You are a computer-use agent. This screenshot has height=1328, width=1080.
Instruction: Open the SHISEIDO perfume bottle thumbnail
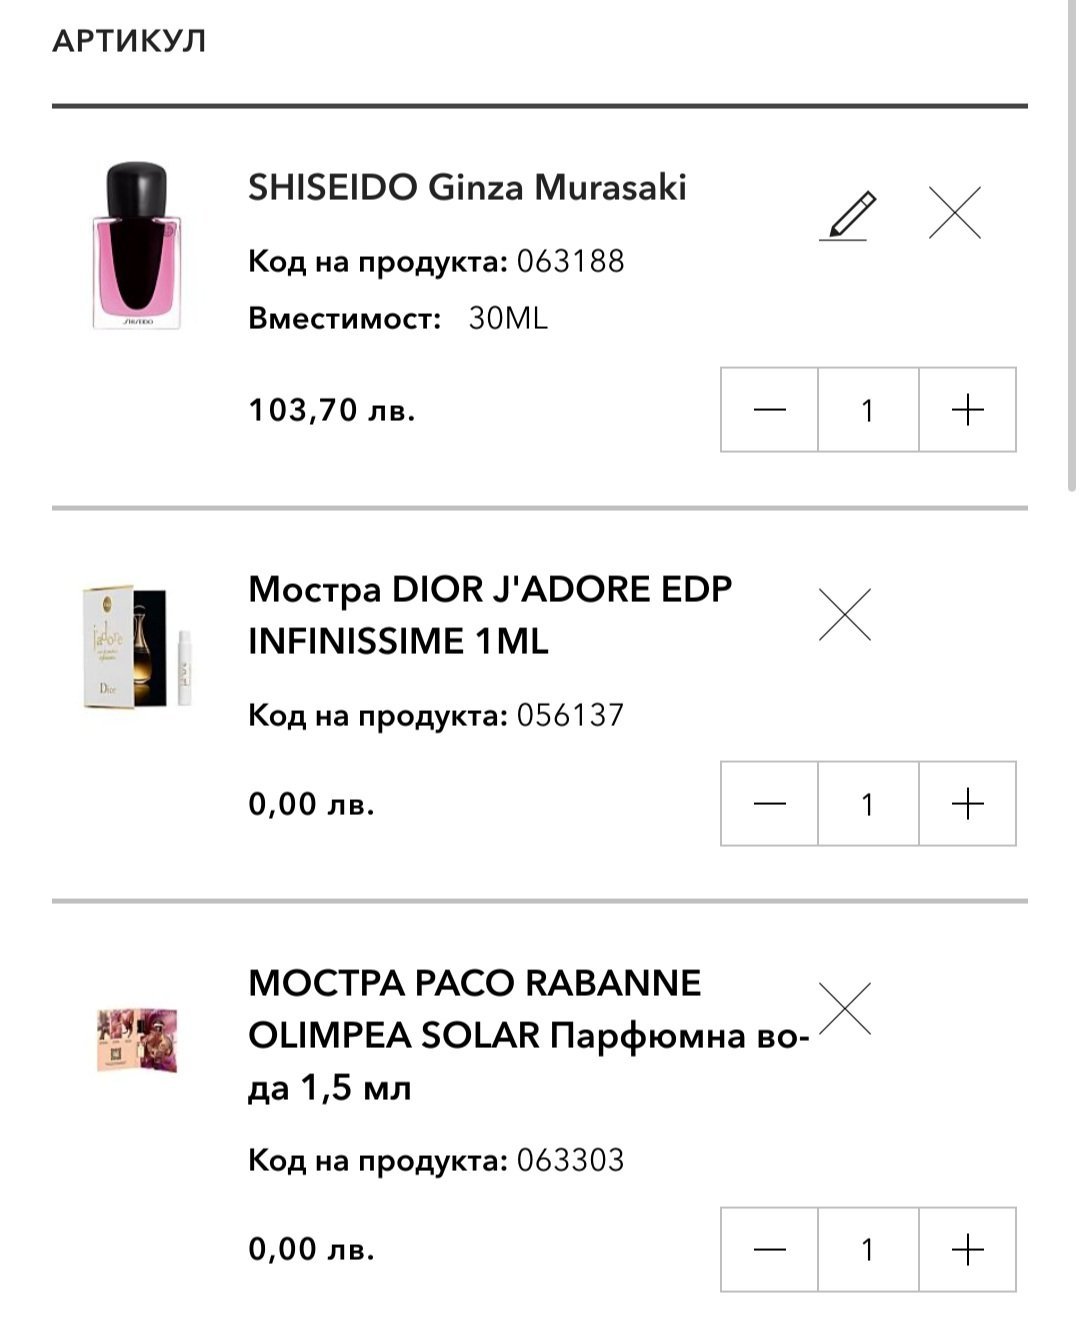(137, 246)
